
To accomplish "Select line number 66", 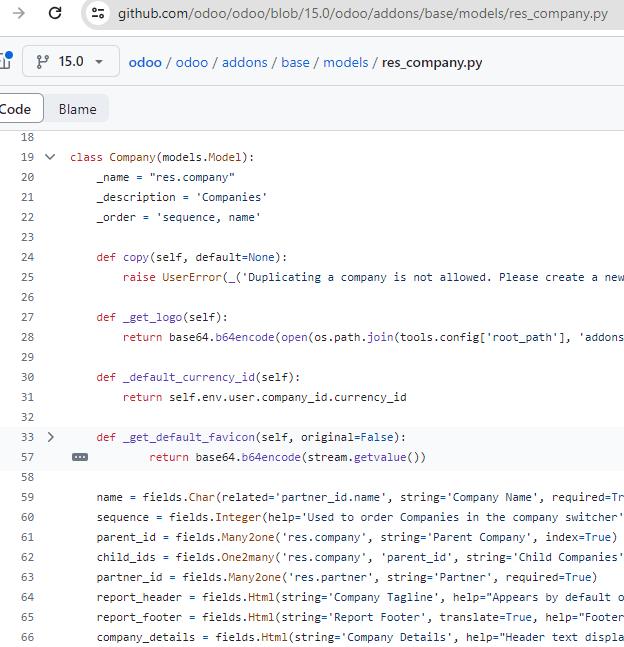I will tap(28, 637).
